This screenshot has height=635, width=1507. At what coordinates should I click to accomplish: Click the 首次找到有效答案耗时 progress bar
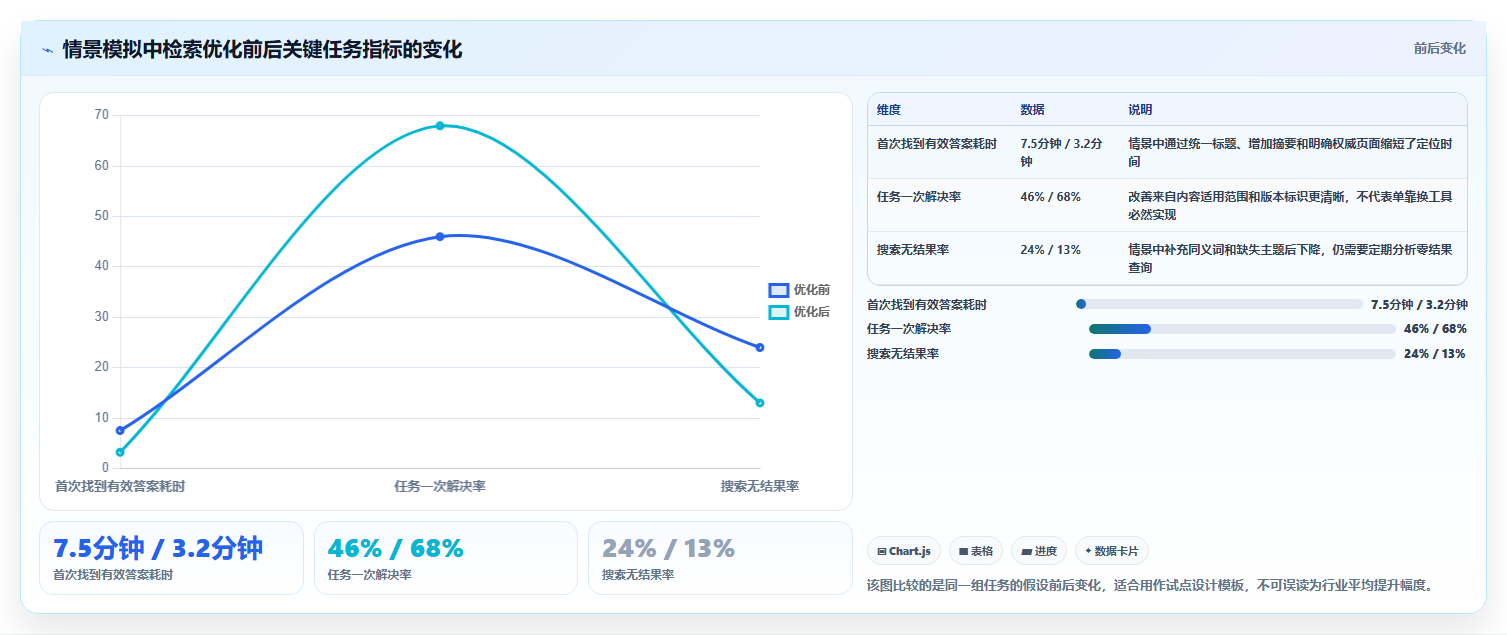1219,304
